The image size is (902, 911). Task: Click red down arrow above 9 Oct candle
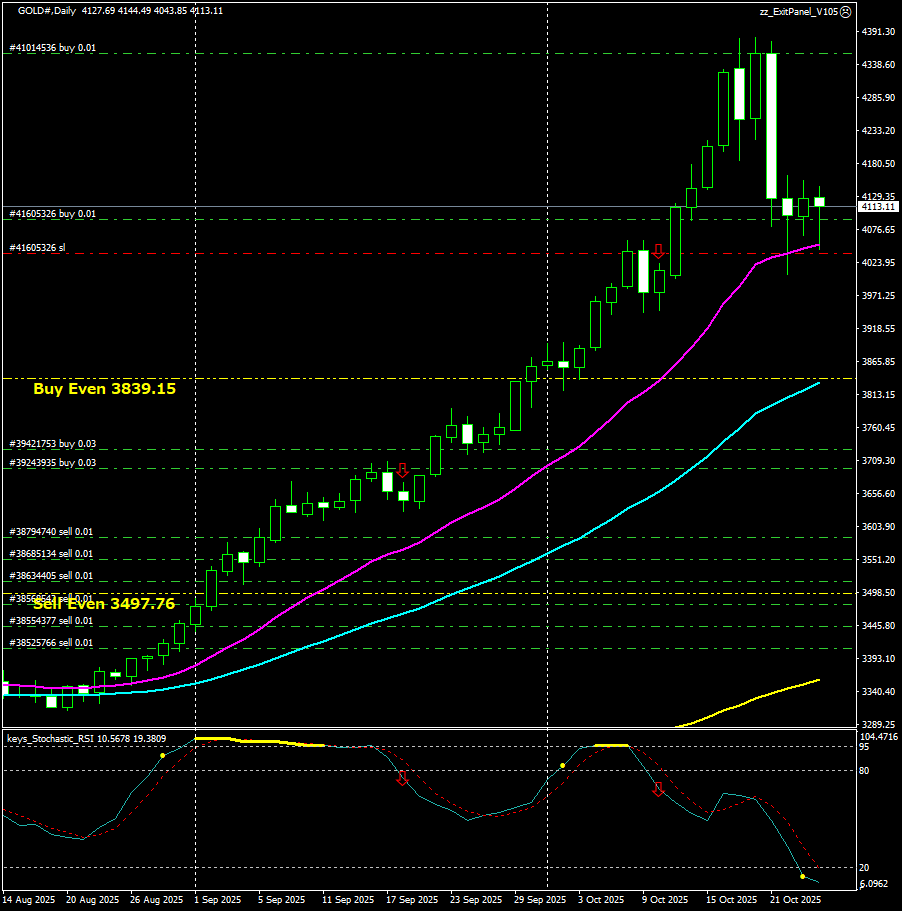pos(658,251)
